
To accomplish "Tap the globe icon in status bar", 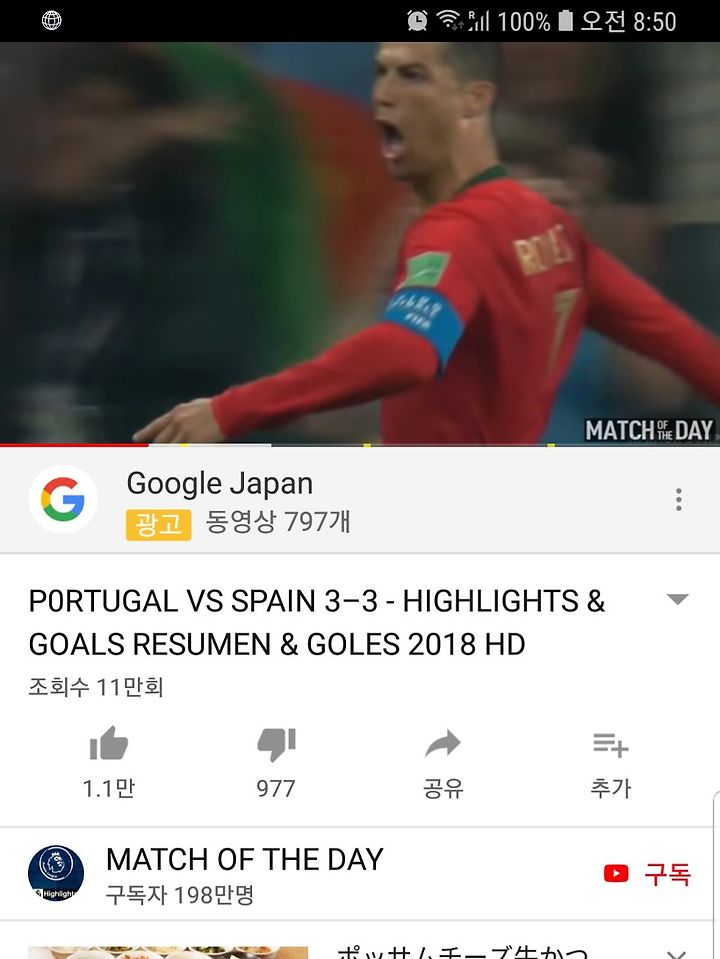I will (x=51, y=21).
